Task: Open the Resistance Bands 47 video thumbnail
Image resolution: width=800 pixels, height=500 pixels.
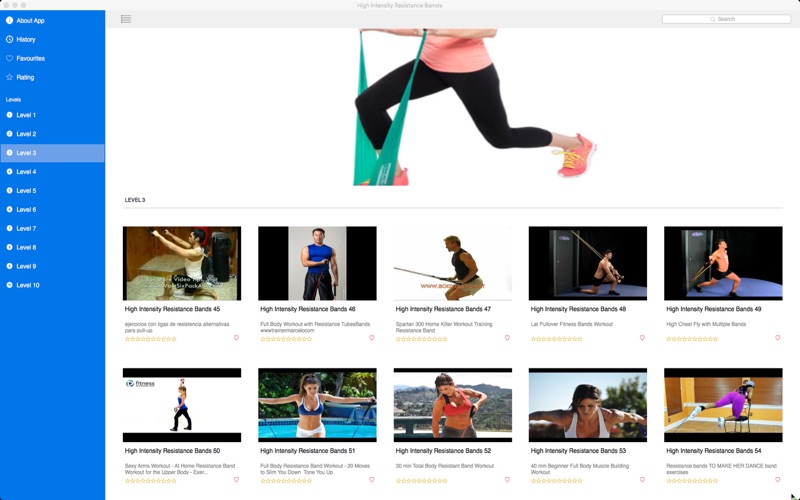Action: point(453,263)
